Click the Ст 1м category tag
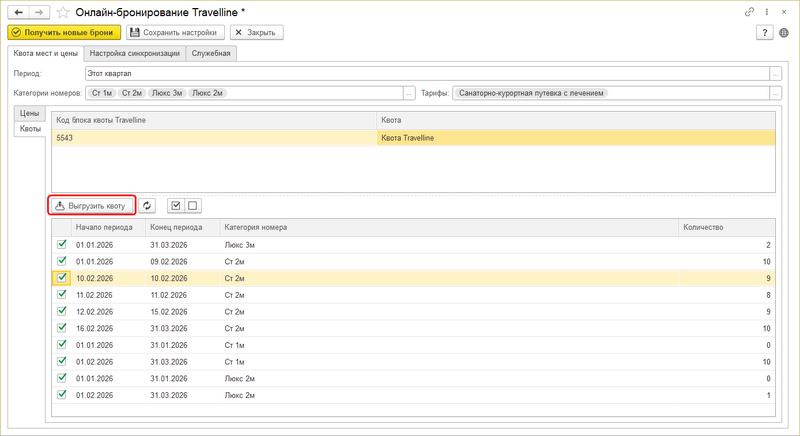800x436 pixels. tap(102, 93)
